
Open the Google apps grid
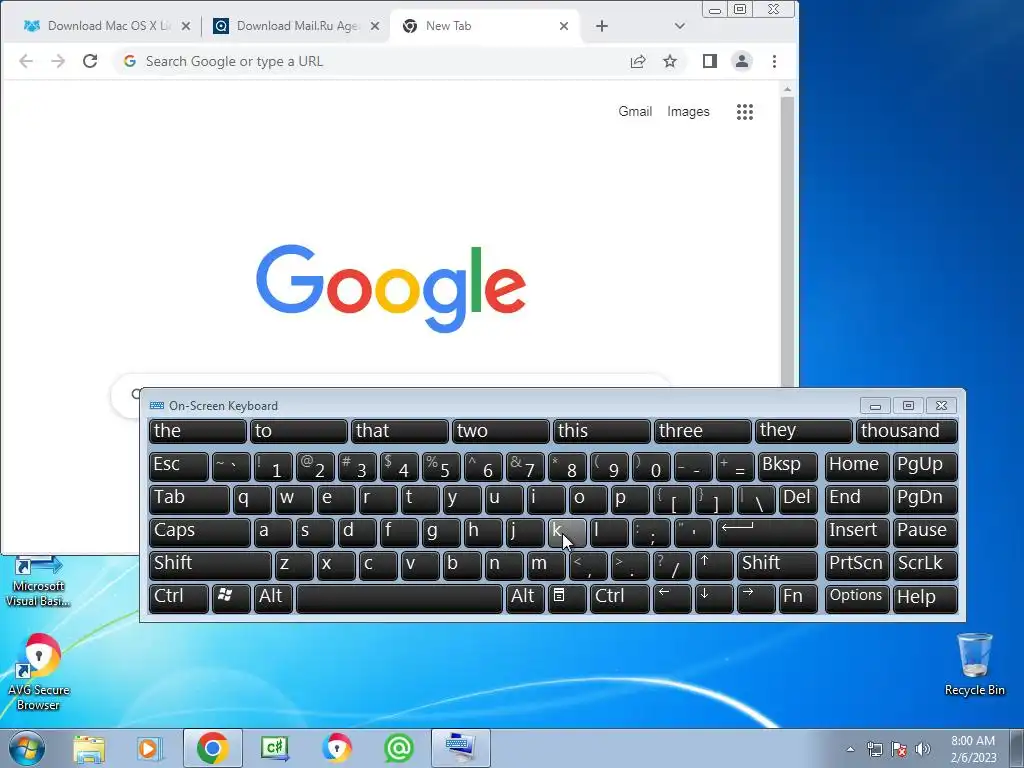click(x=745, y=112)
